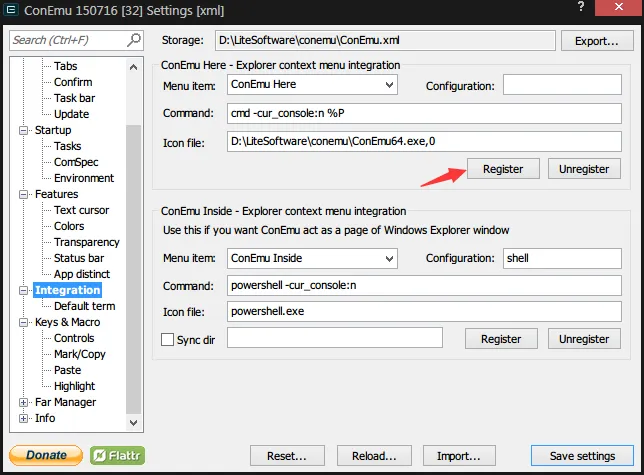
Task: Click the Storage path field
Action: tap(385, 40)
